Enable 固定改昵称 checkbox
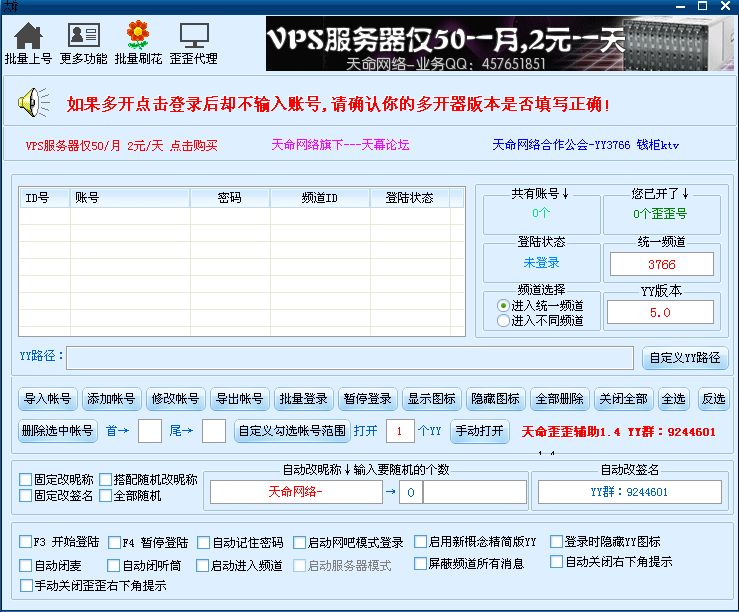This screenshot has height=612, width=739. click(25, 480)
